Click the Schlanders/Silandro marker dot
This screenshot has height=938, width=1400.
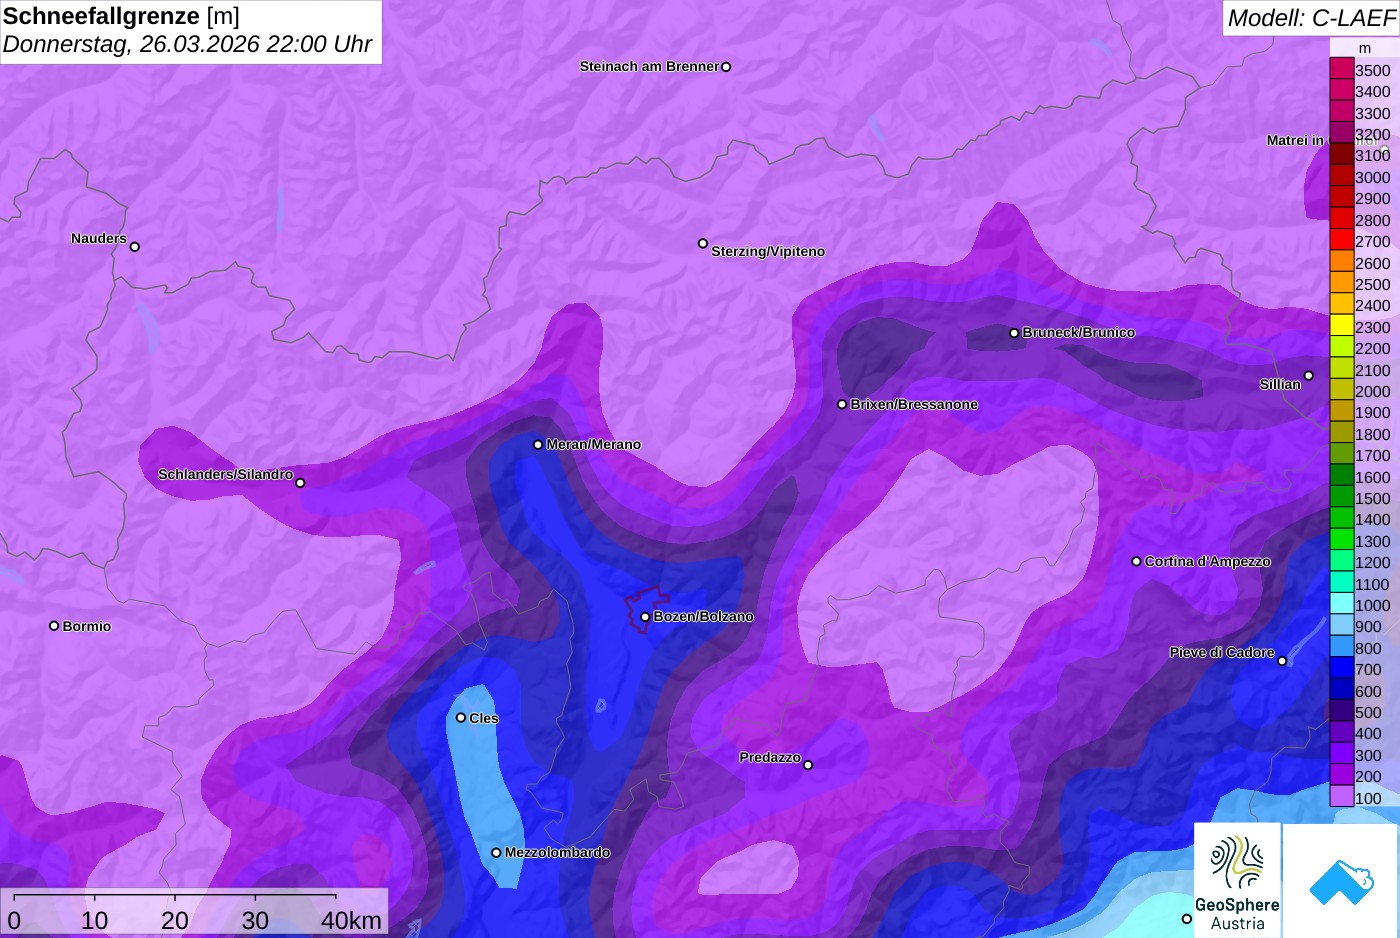coord(300,483)
